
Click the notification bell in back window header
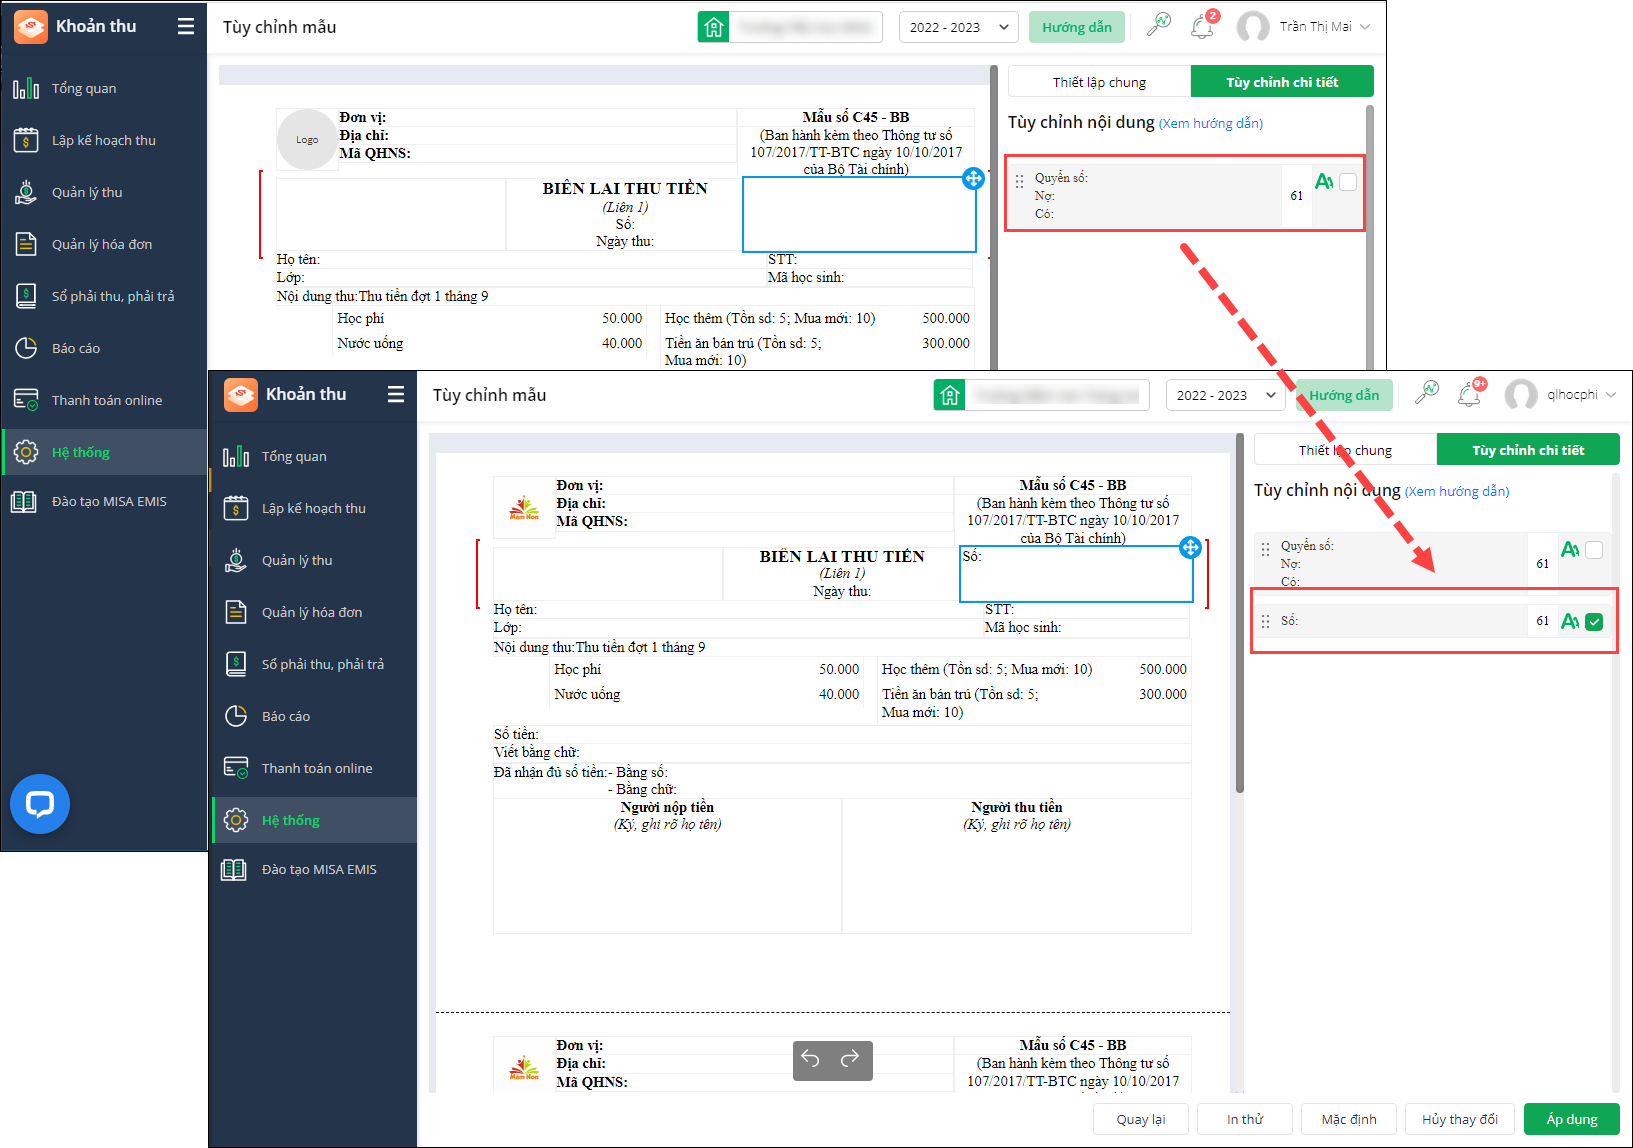point(1203,26)
